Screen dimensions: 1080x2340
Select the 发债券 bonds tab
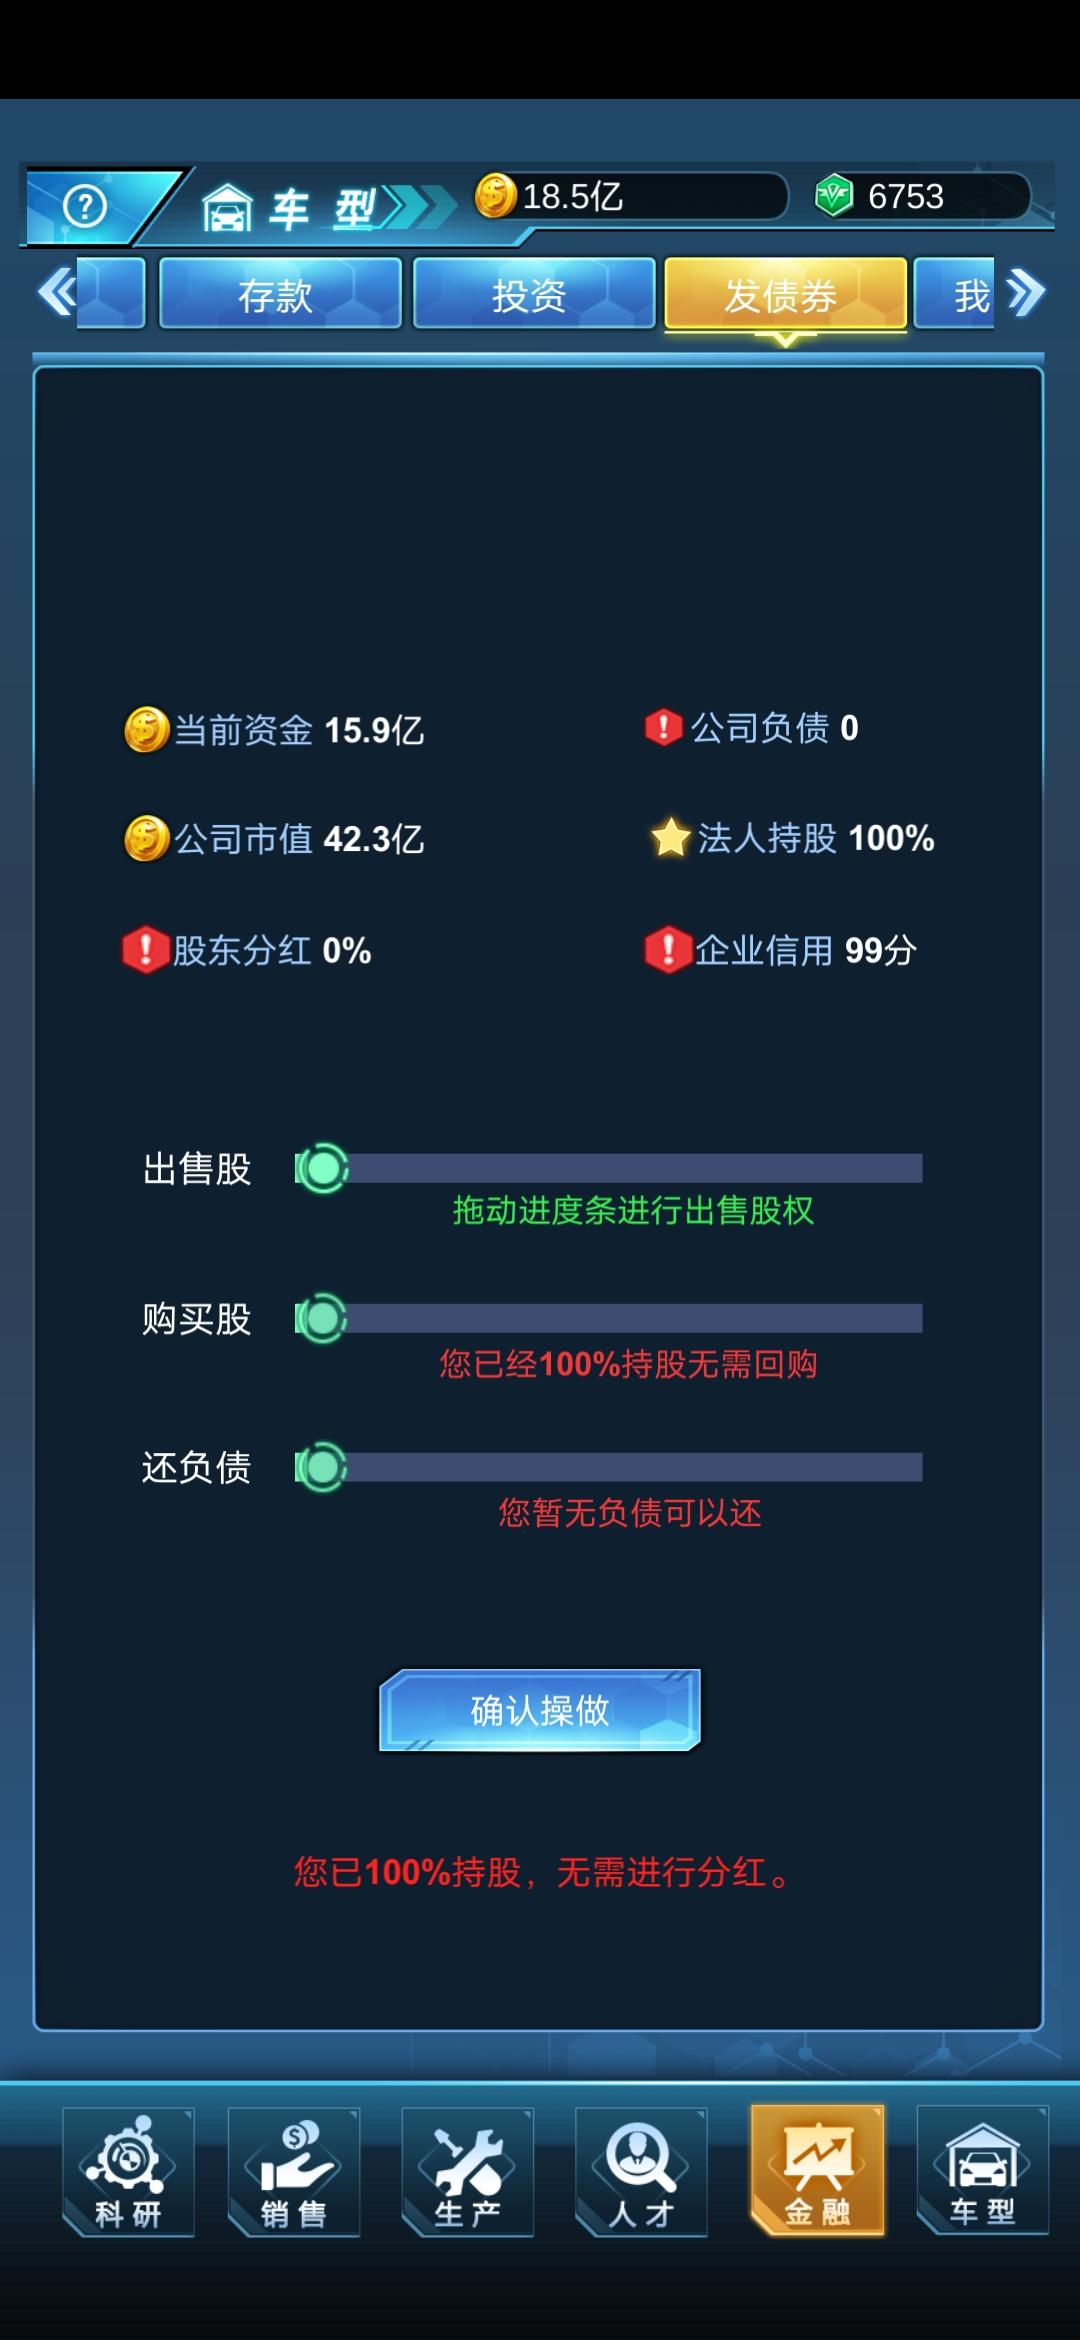tap(786, 293)
